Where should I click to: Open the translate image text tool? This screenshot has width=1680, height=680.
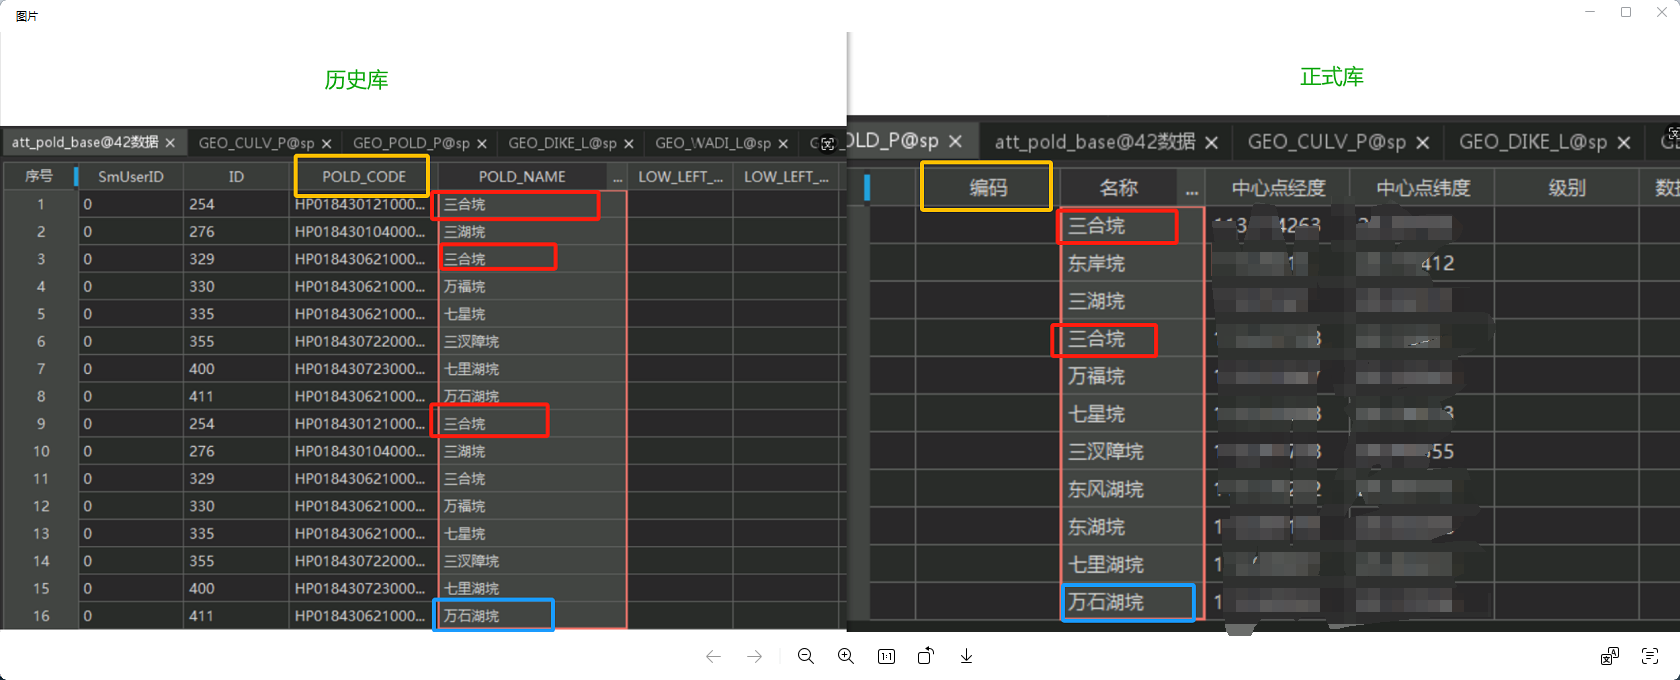point(1609,656)
